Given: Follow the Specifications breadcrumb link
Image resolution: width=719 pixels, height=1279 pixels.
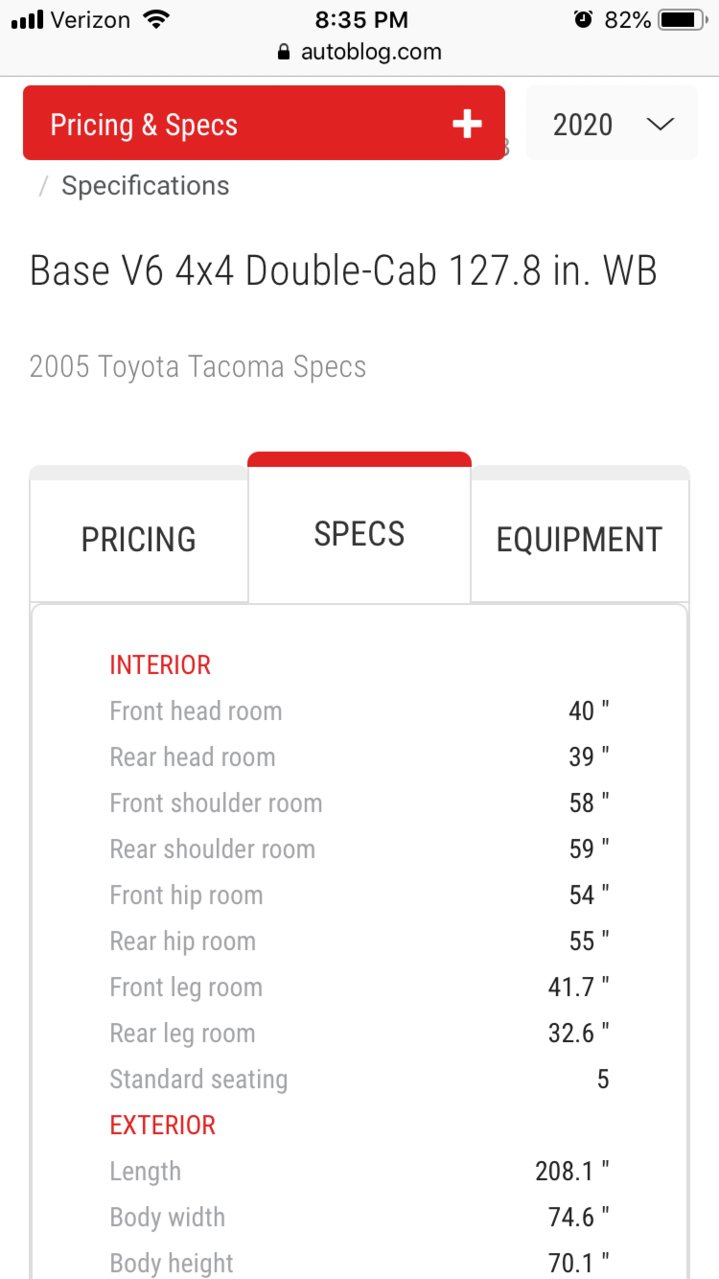Looking at the screenshot, I should click(x=145, y=186).
